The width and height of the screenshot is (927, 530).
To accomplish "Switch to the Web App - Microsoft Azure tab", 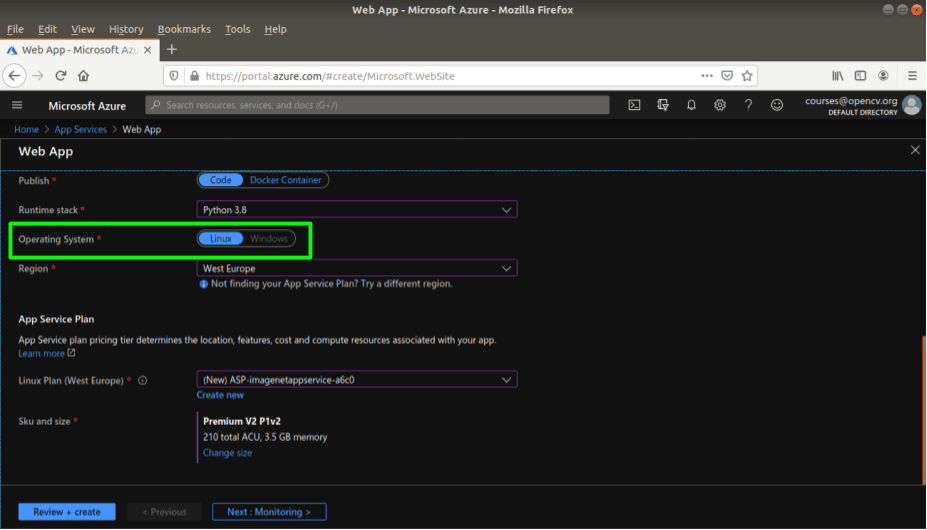I will click(79, 50).
